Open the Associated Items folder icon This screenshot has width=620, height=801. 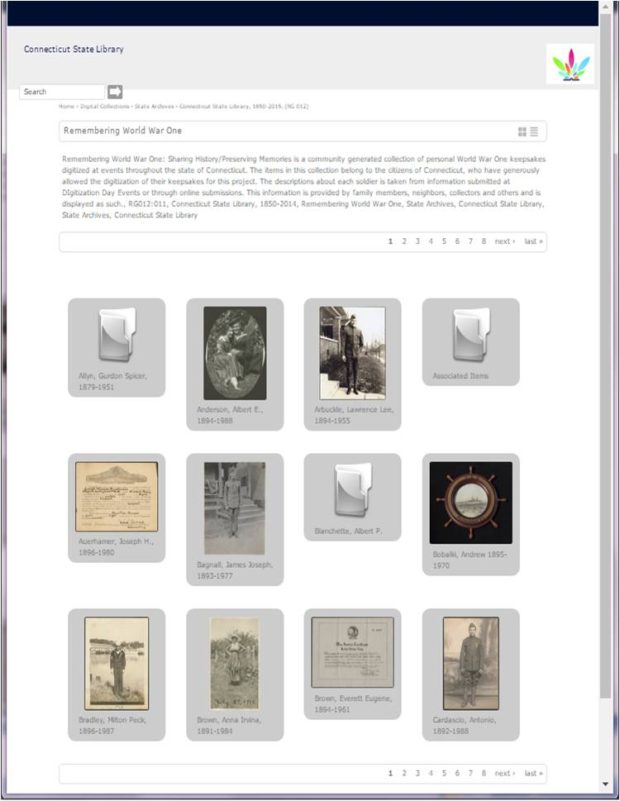[471, 335]
